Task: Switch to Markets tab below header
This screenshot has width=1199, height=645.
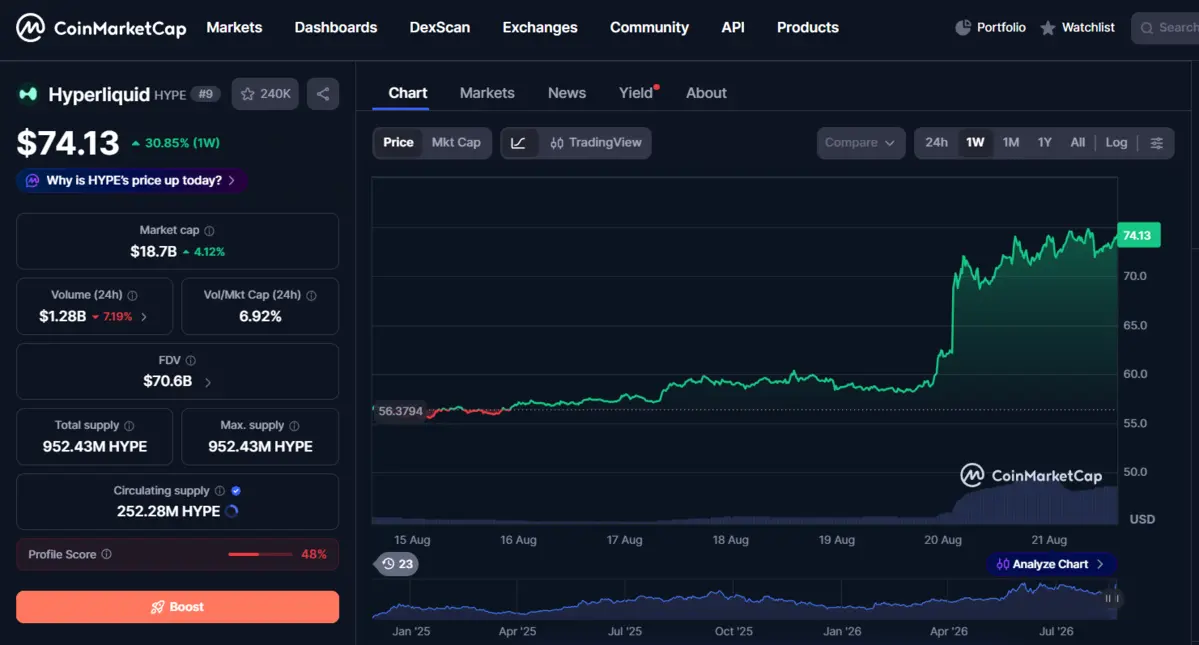Action: 487,93
